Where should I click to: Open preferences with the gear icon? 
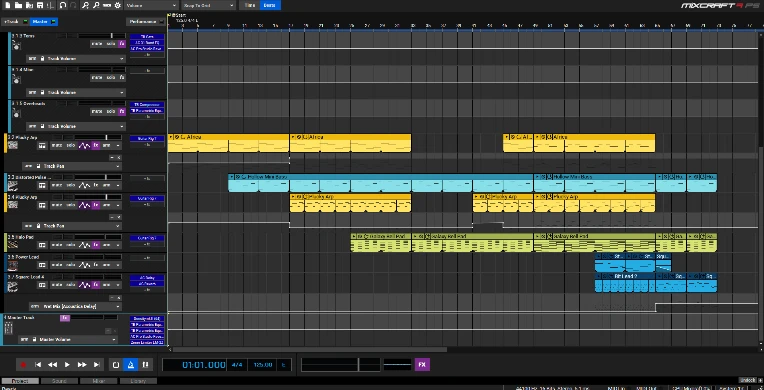[118, 5]
